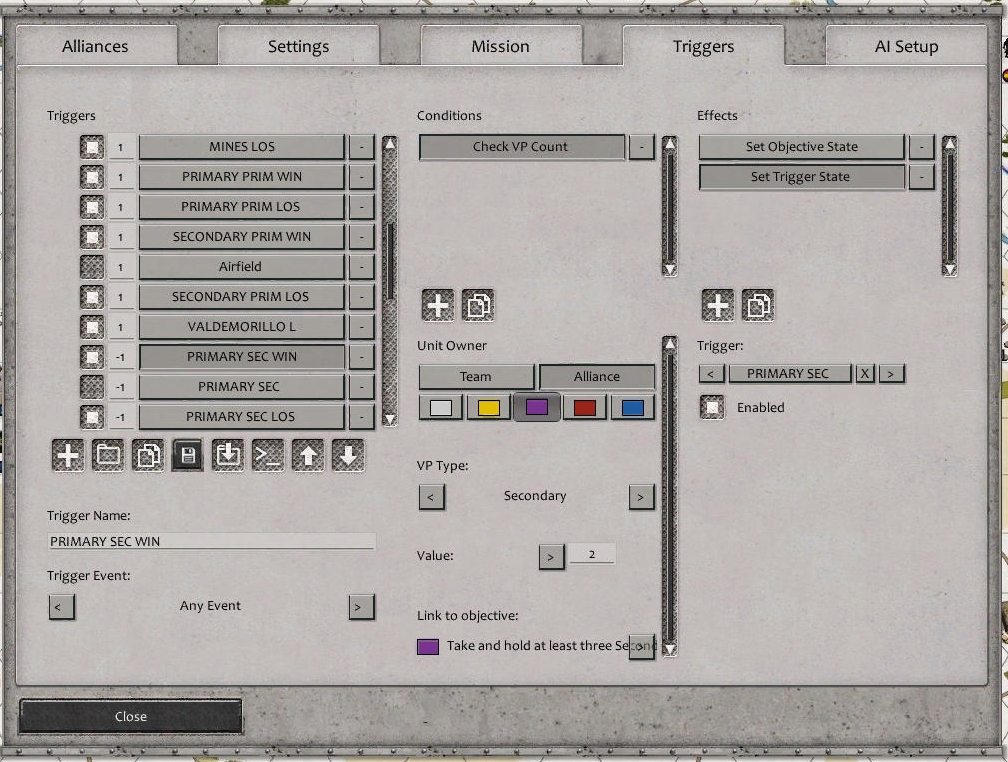Remove the PRIMARY PRIM WIN trigger
The height and width of the screenshot is (762, 1008).
tap(362, 177)
